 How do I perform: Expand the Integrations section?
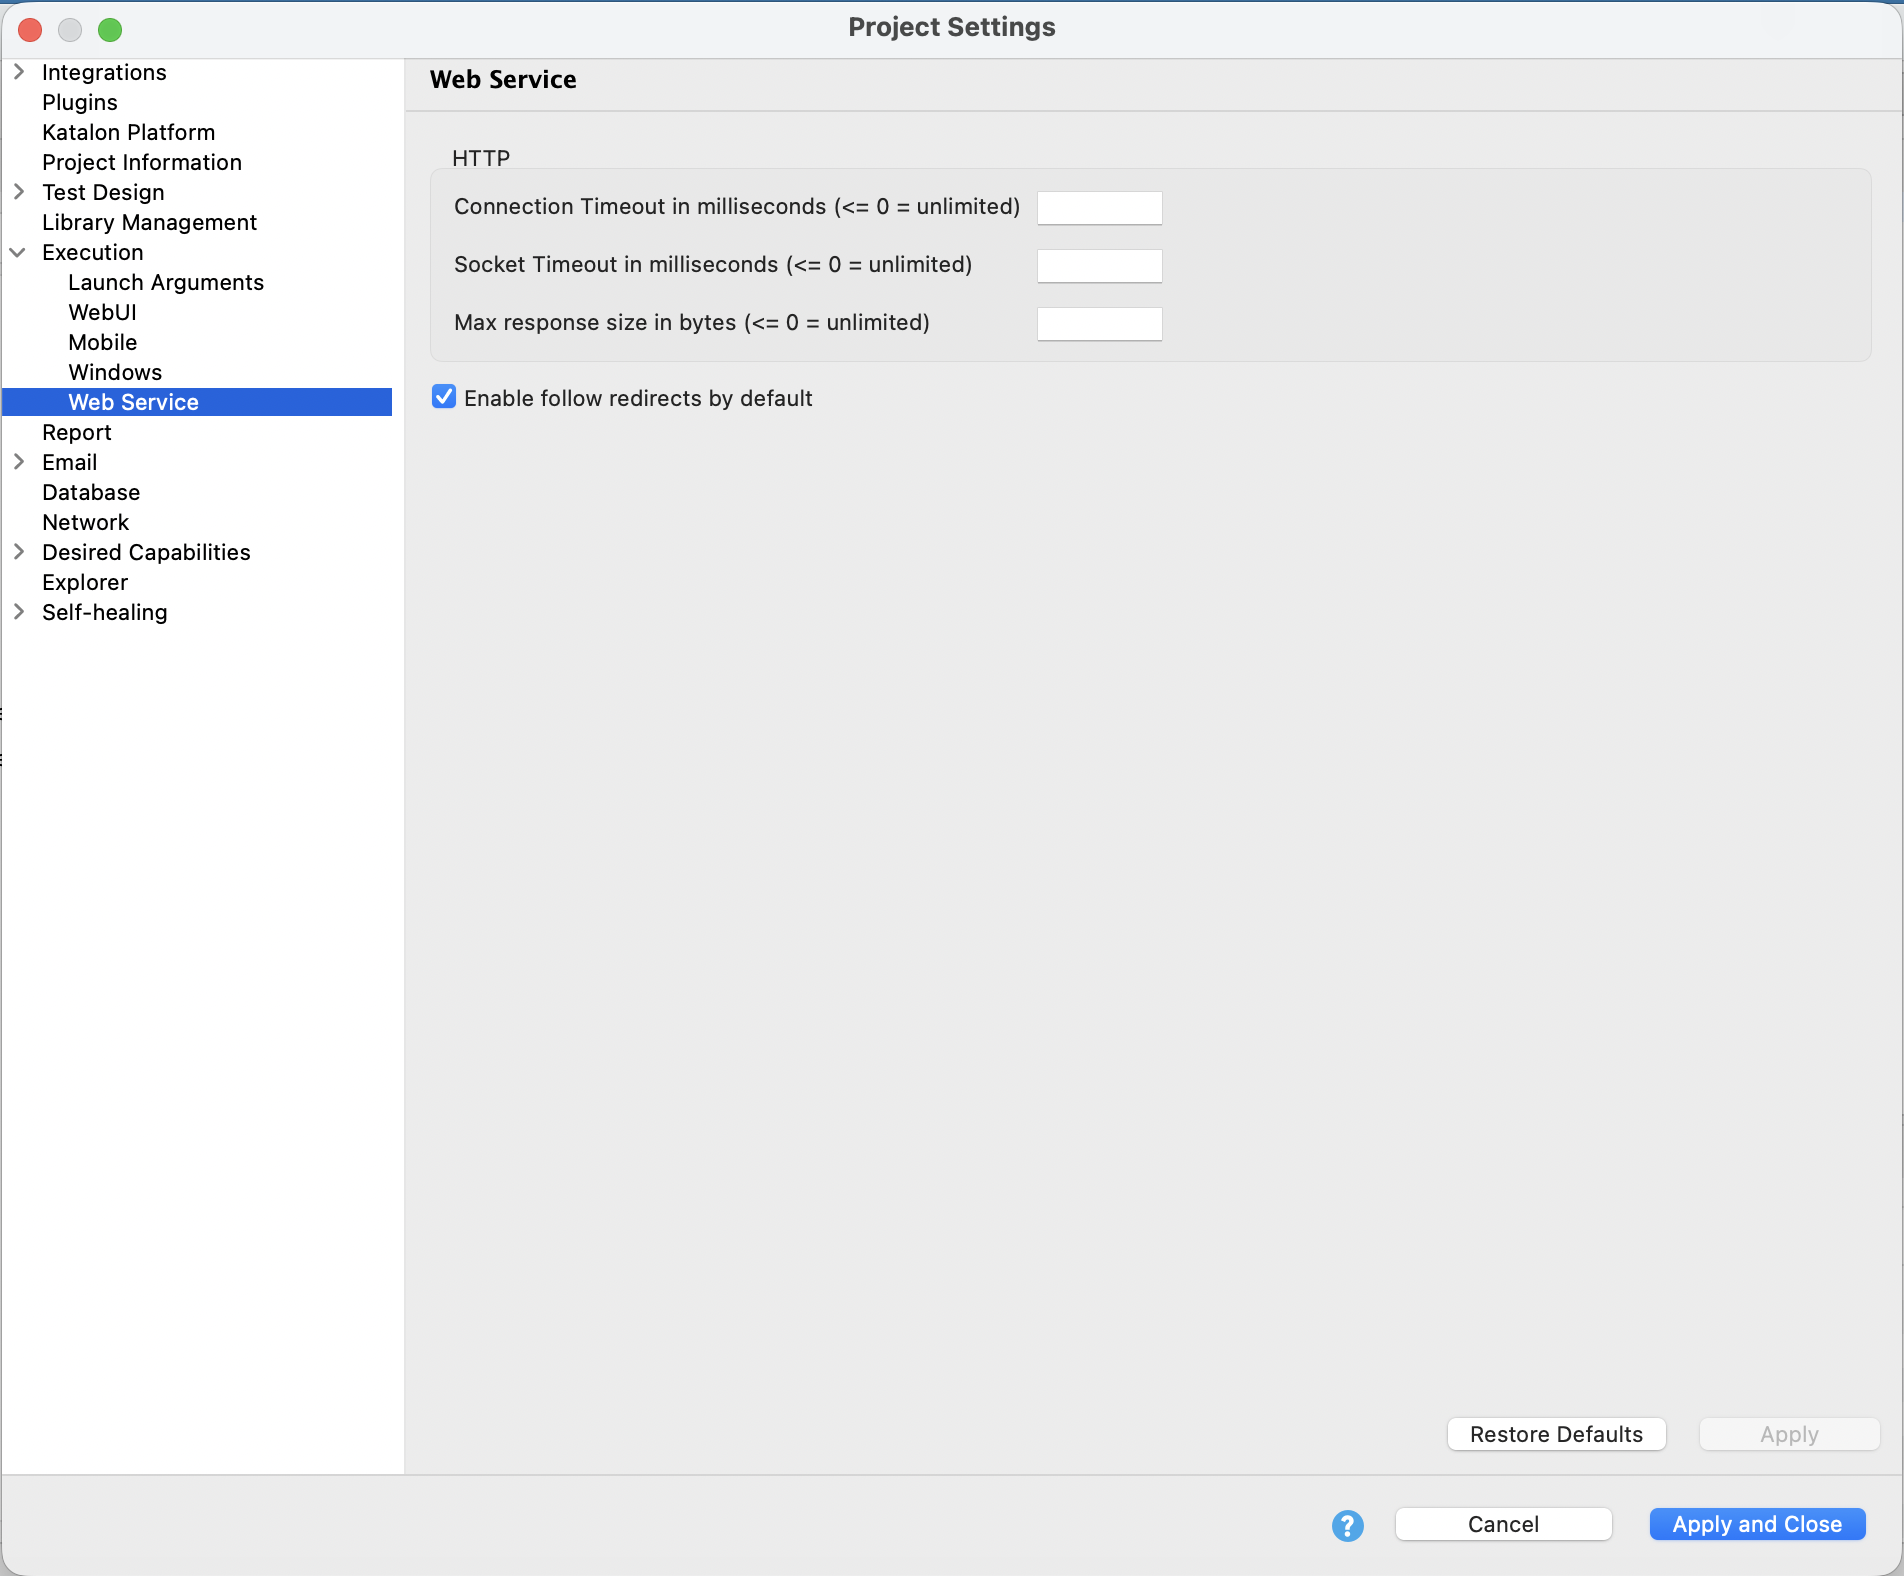pos(18,71)
